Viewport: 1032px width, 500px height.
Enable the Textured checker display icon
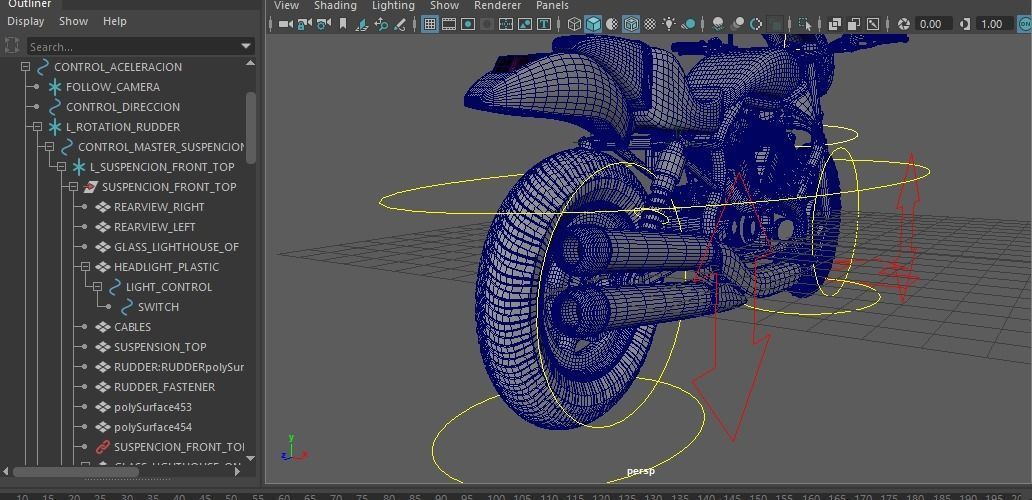[x=650, y=24]
